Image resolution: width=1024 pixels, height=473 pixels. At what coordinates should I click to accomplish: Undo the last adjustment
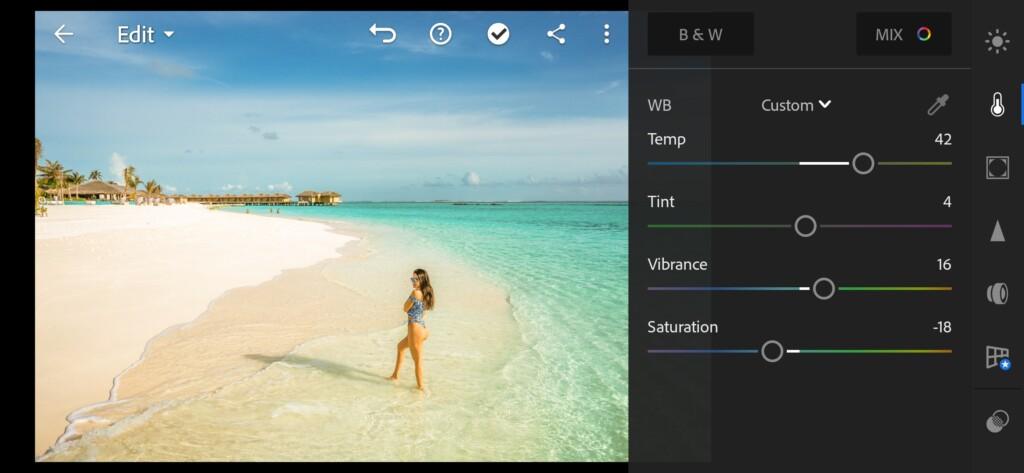382,34
